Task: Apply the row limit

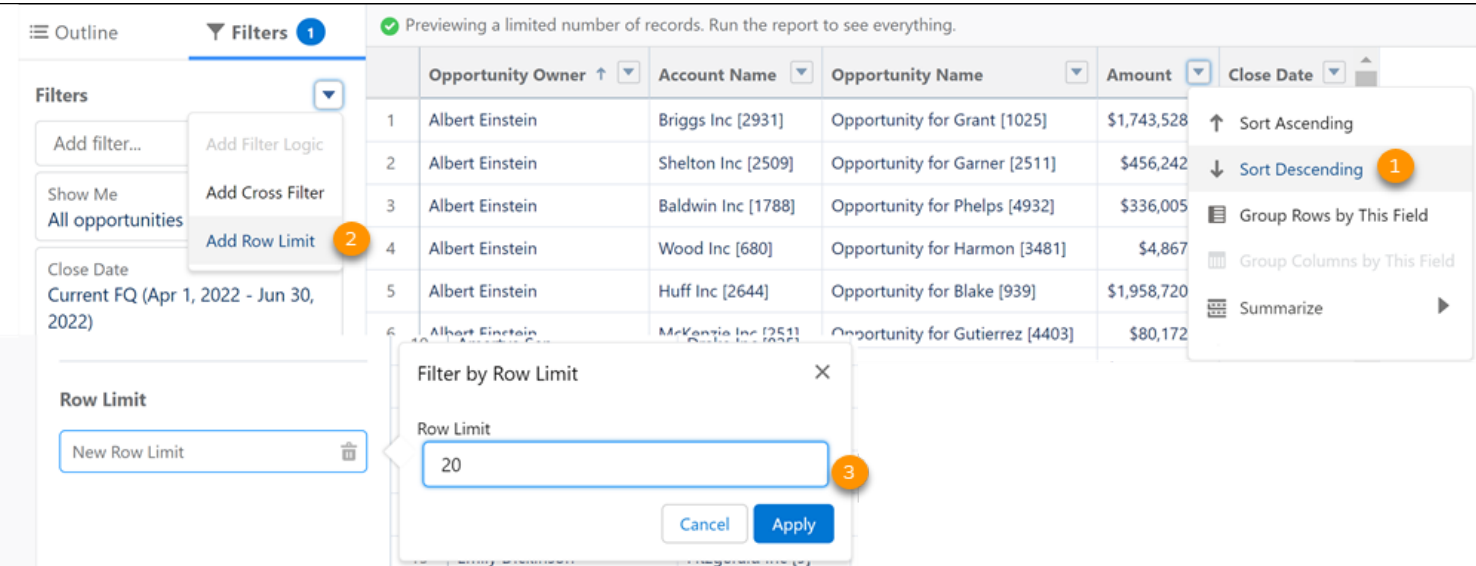Action: (794, 524)
